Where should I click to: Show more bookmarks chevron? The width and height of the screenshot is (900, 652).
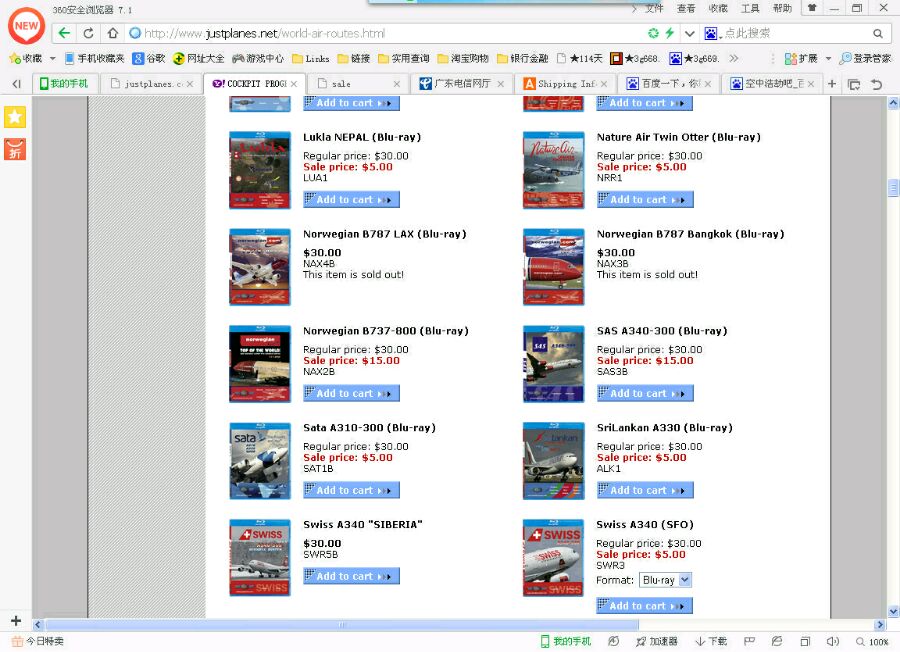point(734,58)
